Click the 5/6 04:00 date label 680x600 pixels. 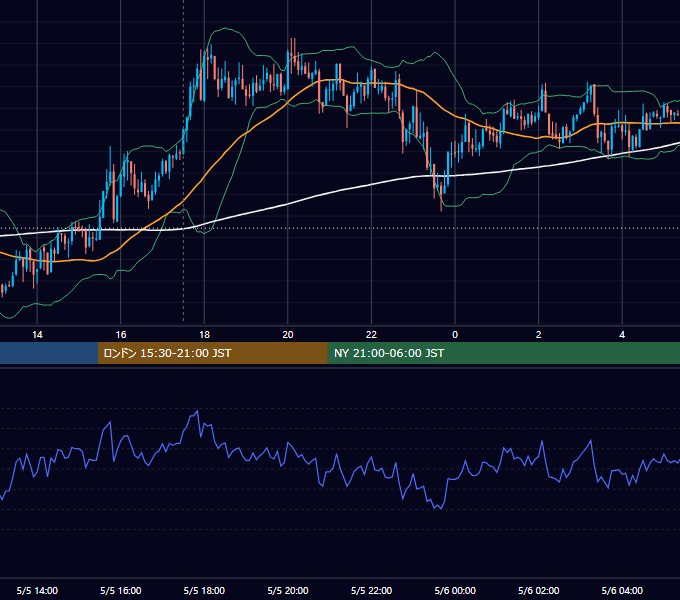tap(622, 591)
